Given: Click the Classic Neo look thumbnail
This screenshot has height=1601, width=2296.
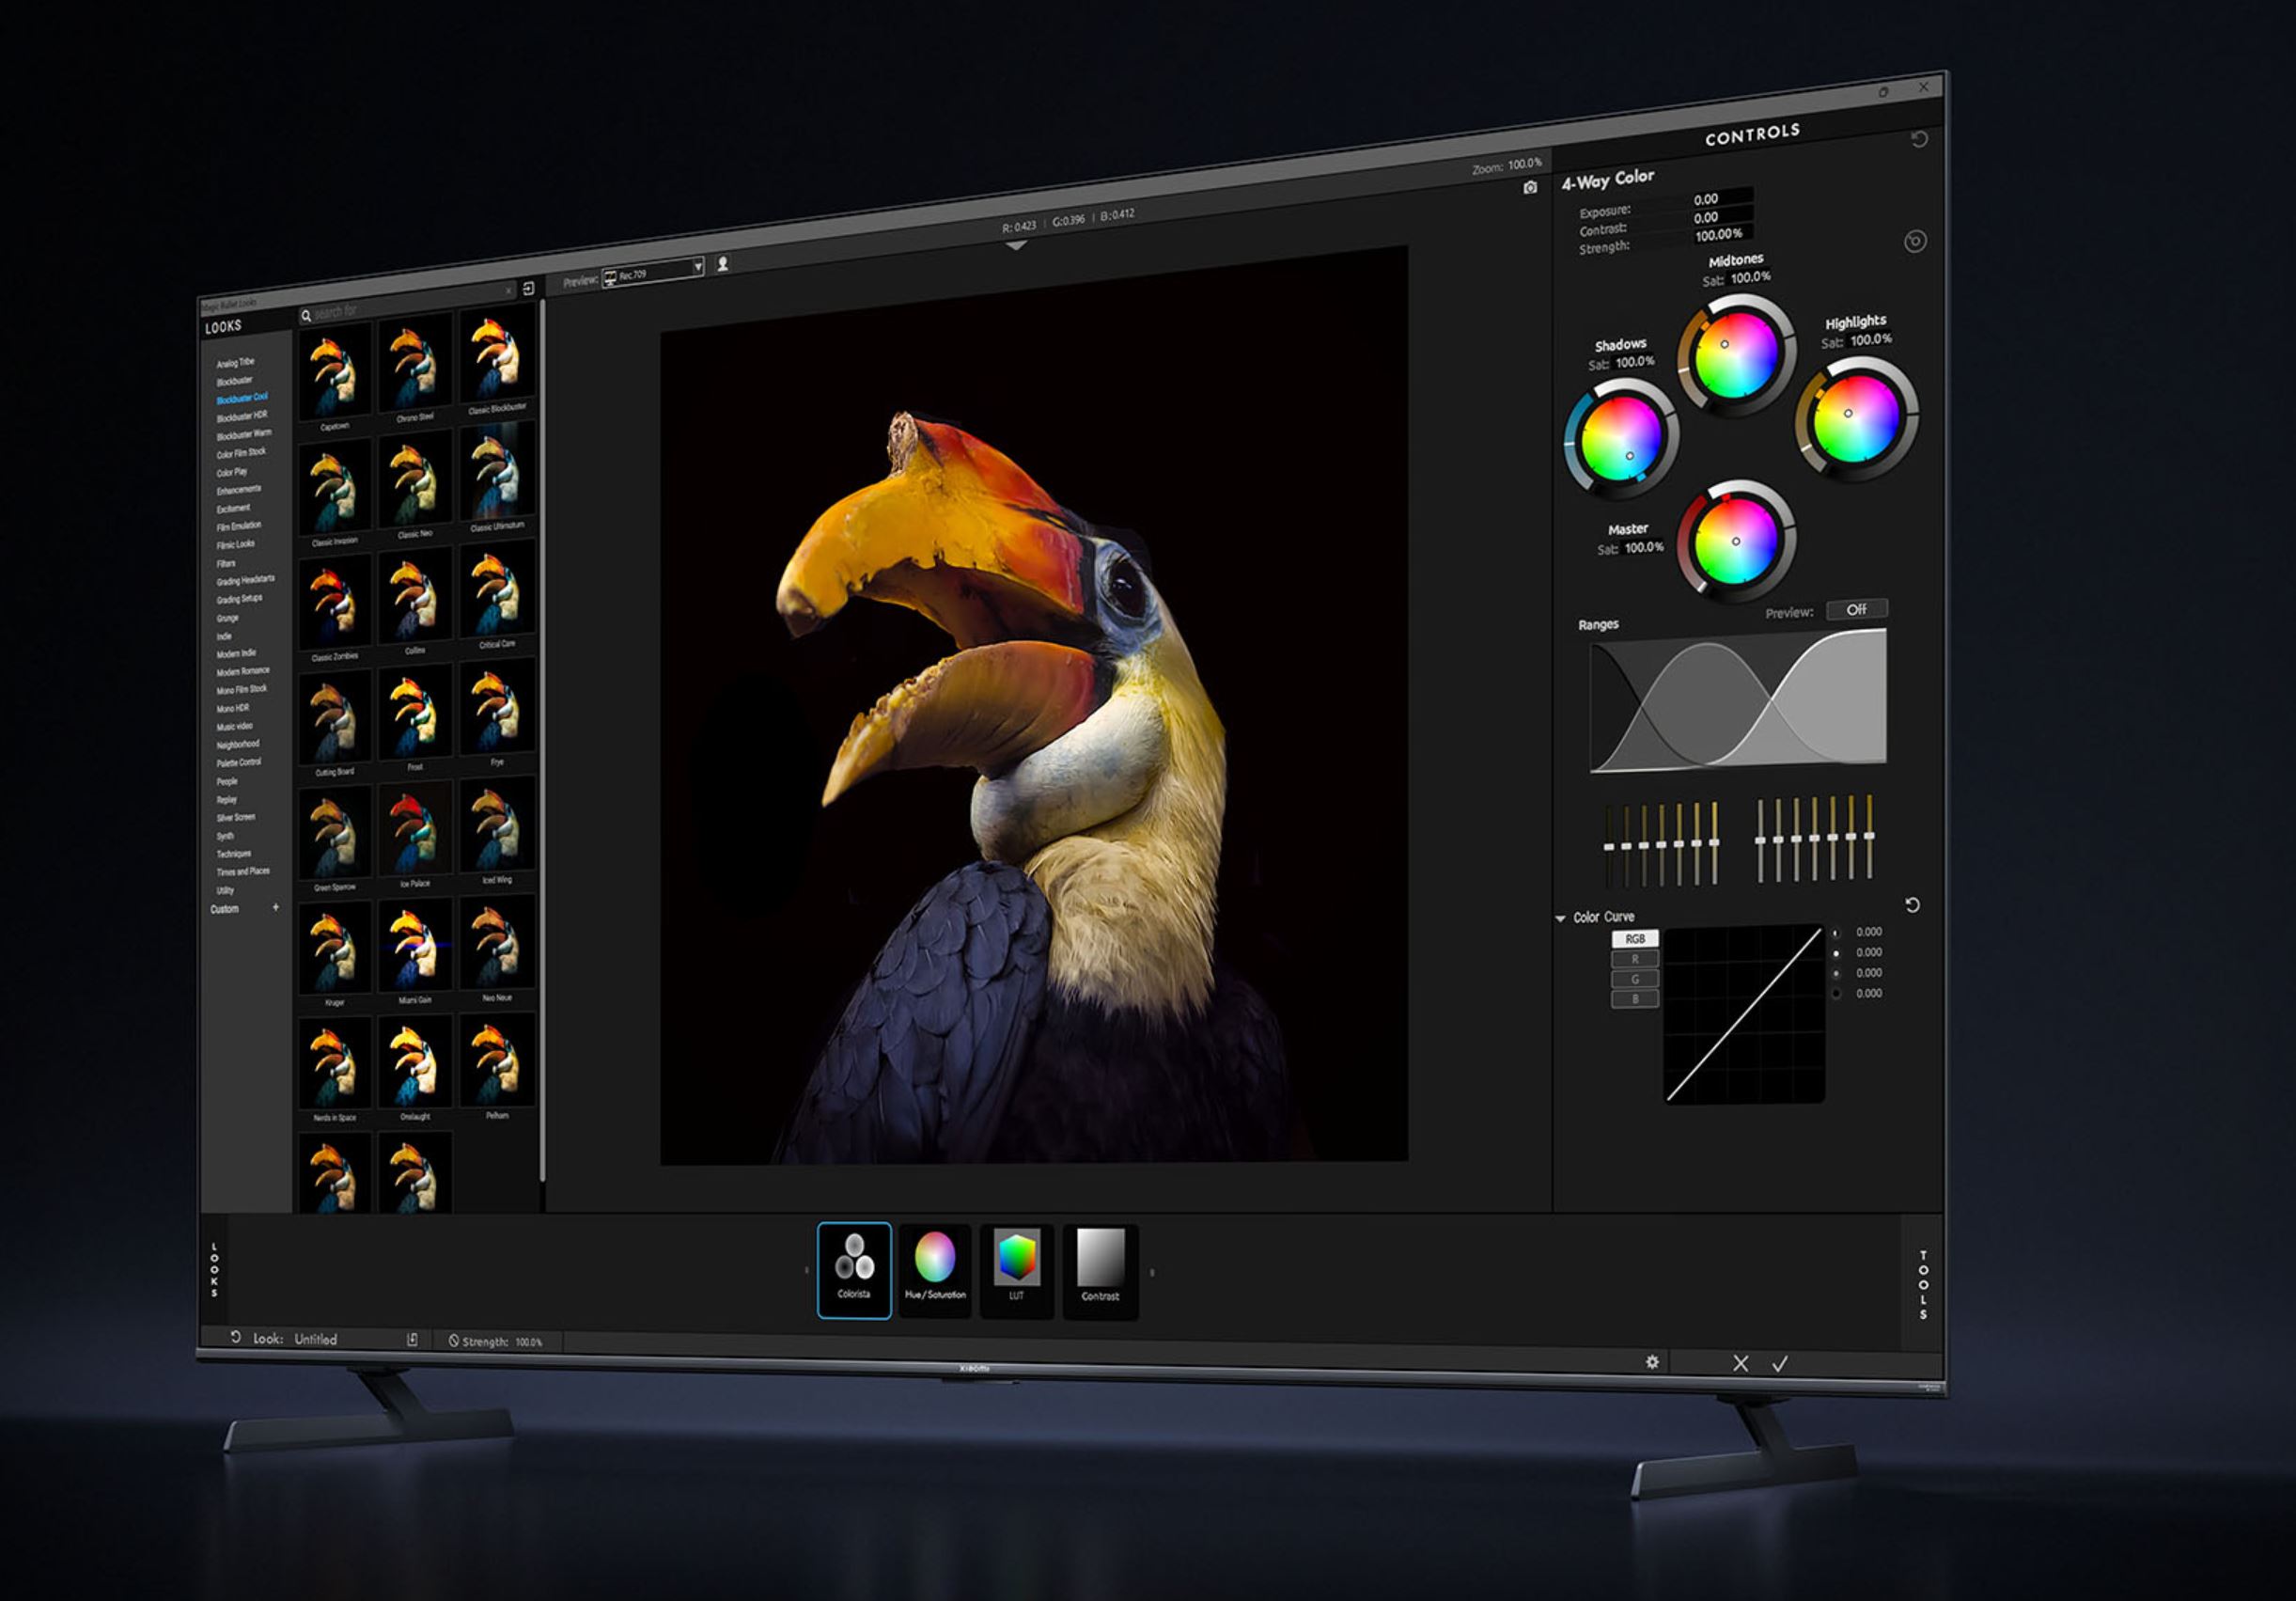Looking at the screenshot, I should click(414, 485).
